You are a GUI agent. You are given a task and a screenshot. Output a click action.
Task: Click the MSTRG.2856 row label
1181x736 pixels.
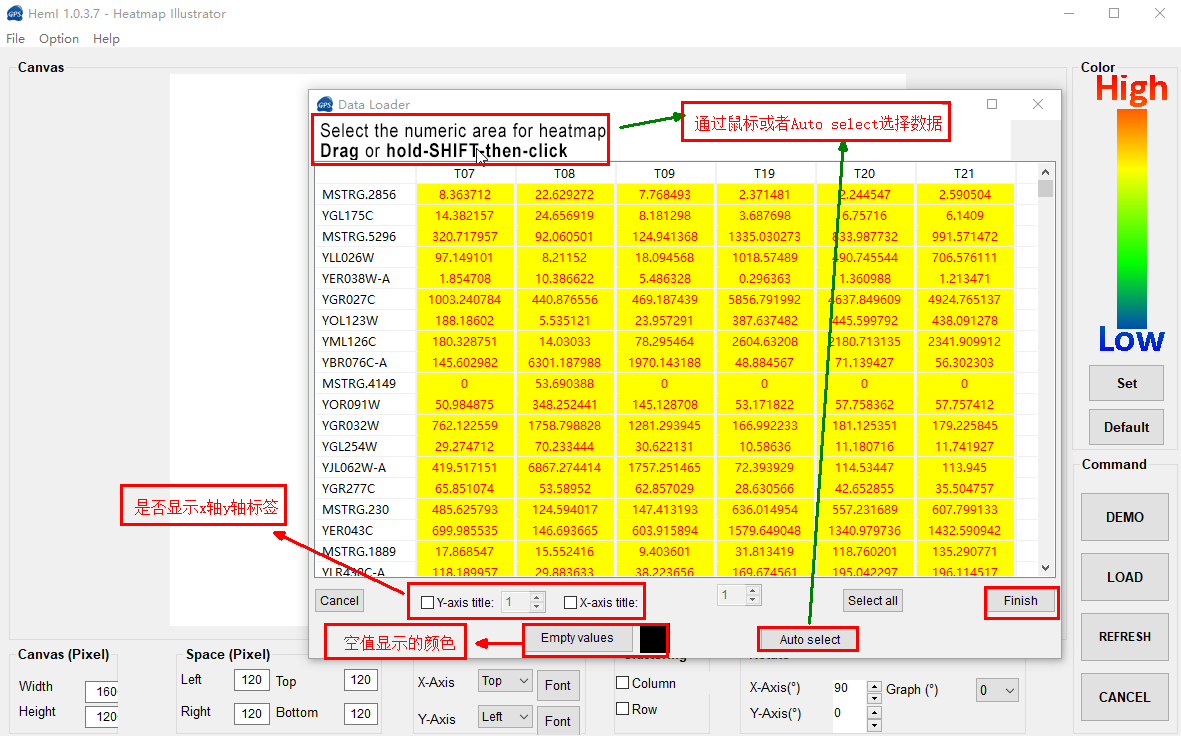click(x=359, y=194)
